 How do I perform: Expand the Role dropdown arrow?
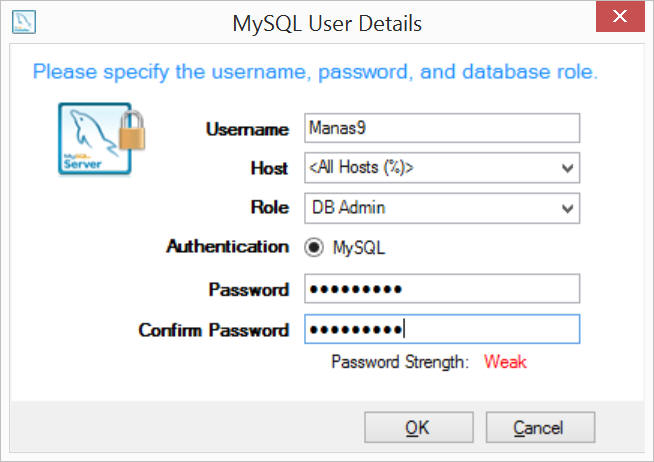click(x=567, y=208)
